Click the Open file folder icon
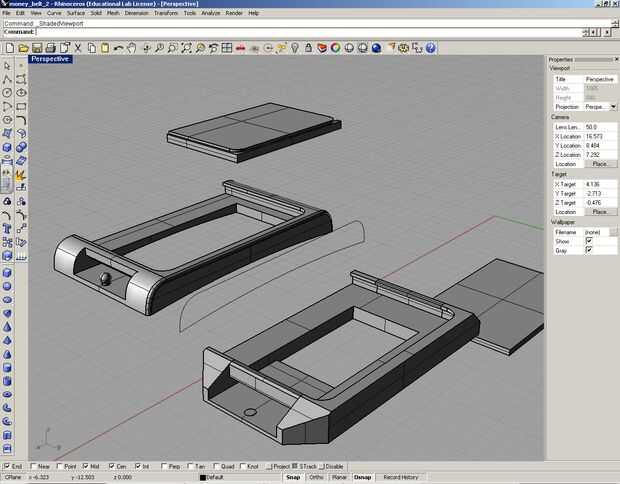Screen dimensions: 620x484 tap(23, 48)
